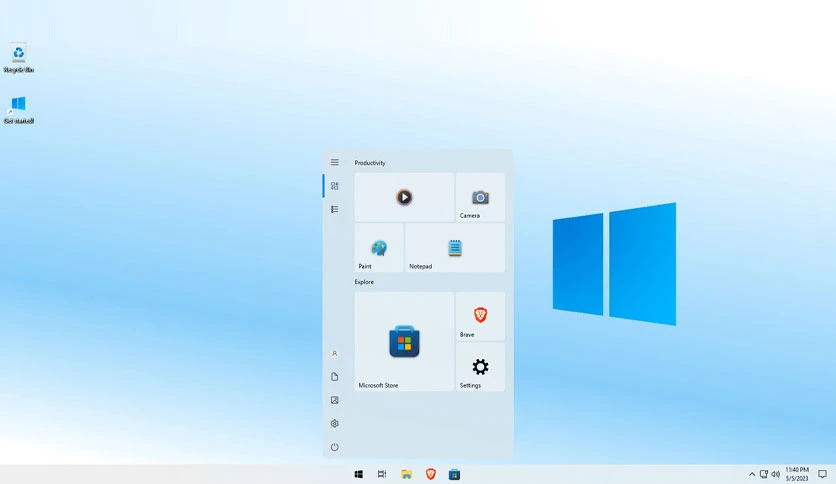Screen dimensions: 836x484
Task: Click the Windows Start button on taskbar
Action: pyautogui.click(x=359, y=474)
